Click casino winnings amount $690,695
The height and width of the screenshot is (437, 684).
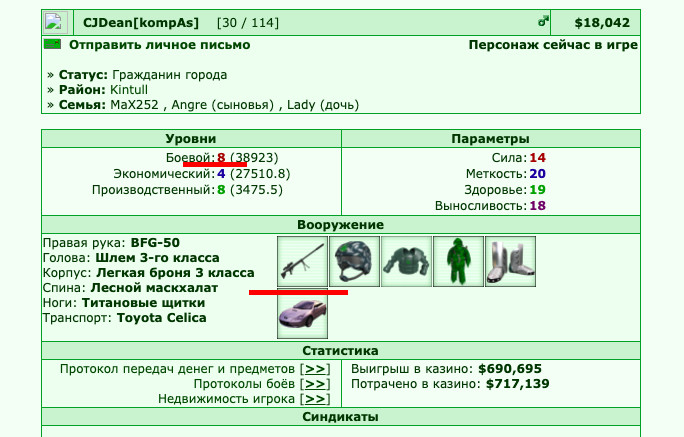510,369
